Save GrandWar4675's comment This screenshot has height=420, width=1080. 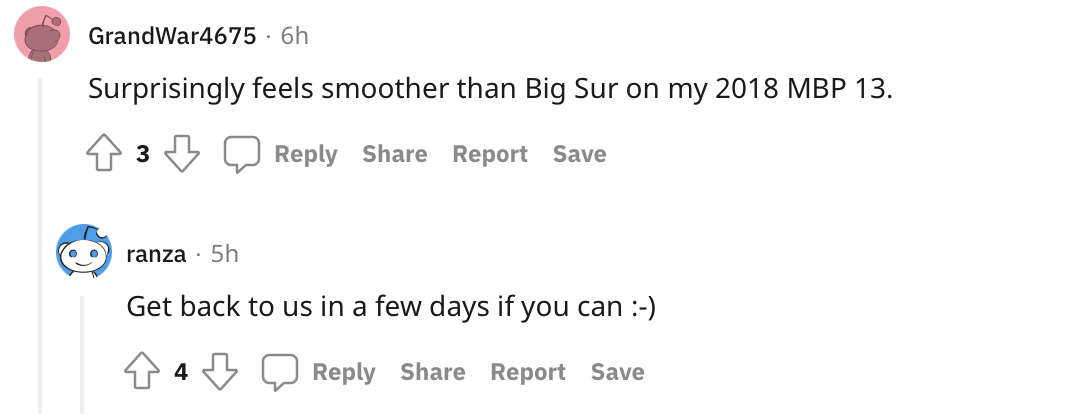coord(579,154)
